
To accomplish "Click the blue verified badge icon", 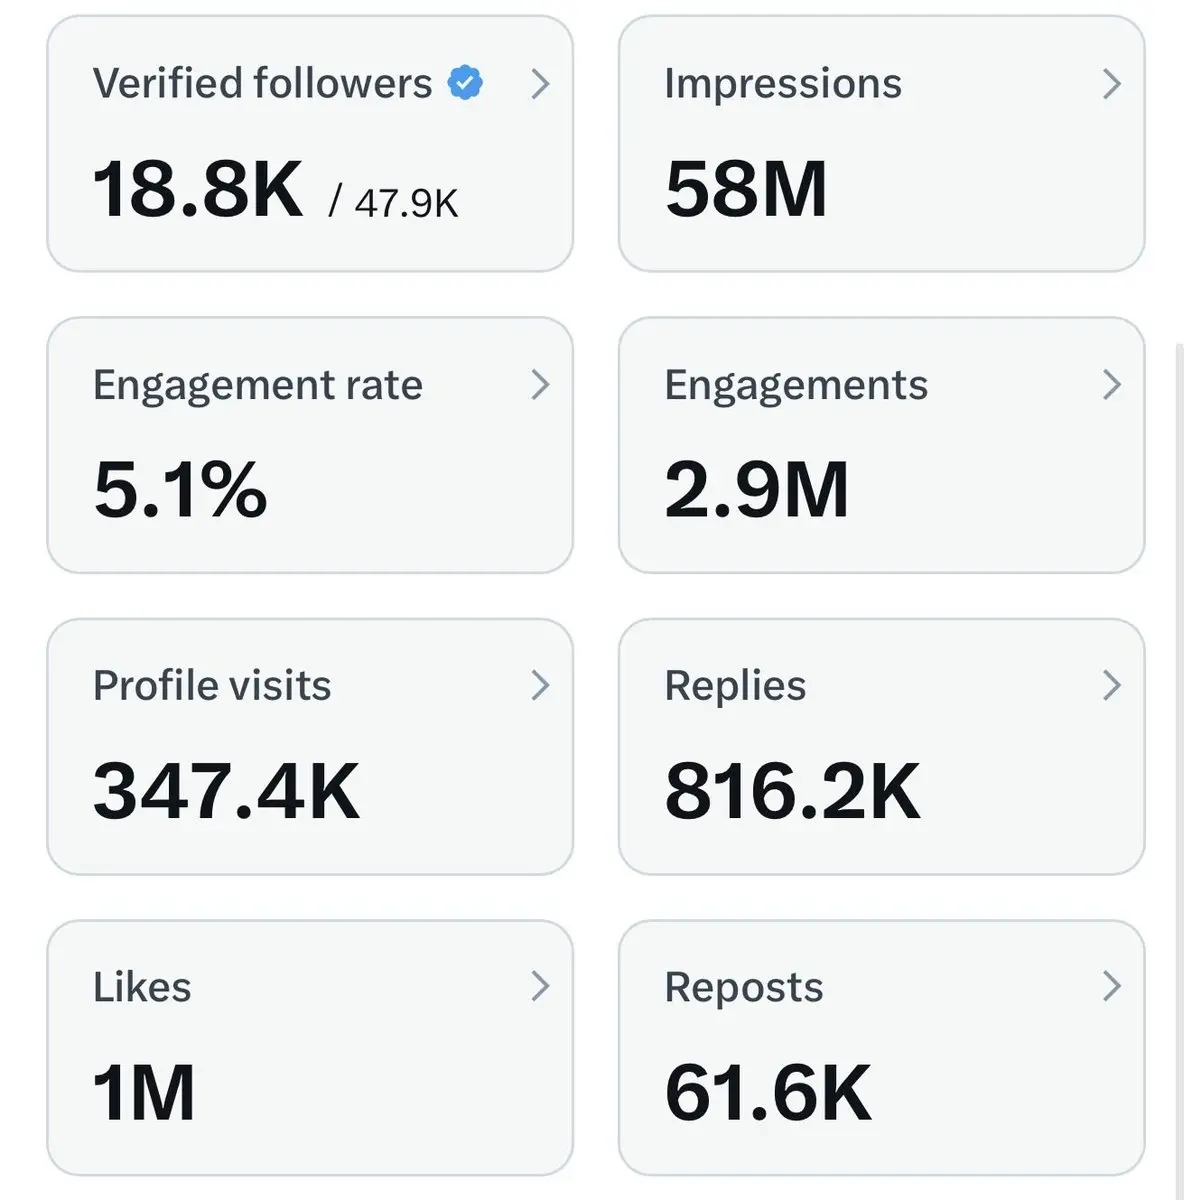I will click(x=465, y=83).
